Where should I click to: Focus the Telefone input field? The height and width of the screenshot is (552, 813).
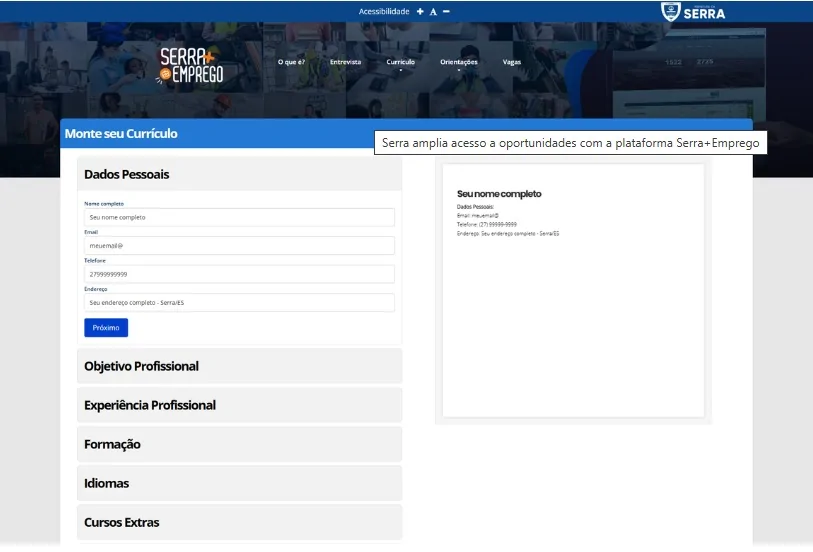(x=239, y=274)
